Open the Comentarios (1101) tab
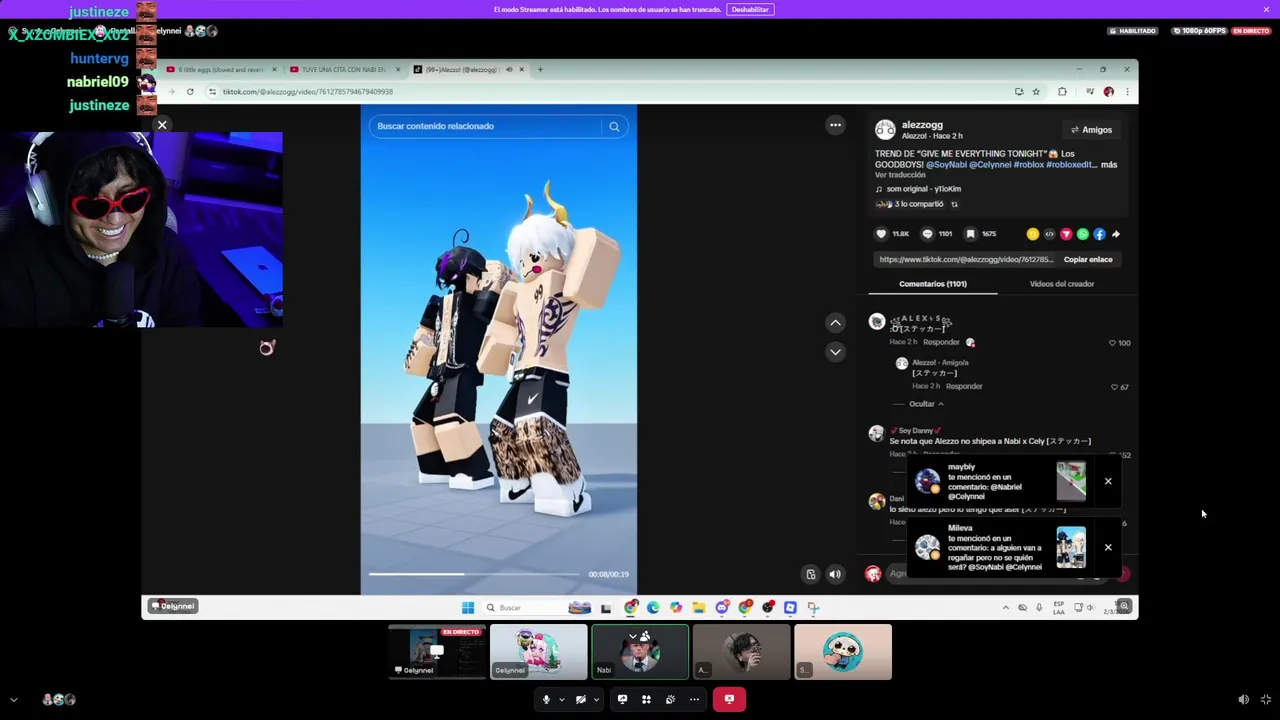Image resolution: width=1280 pixels, height=720 pixels. 933,284
